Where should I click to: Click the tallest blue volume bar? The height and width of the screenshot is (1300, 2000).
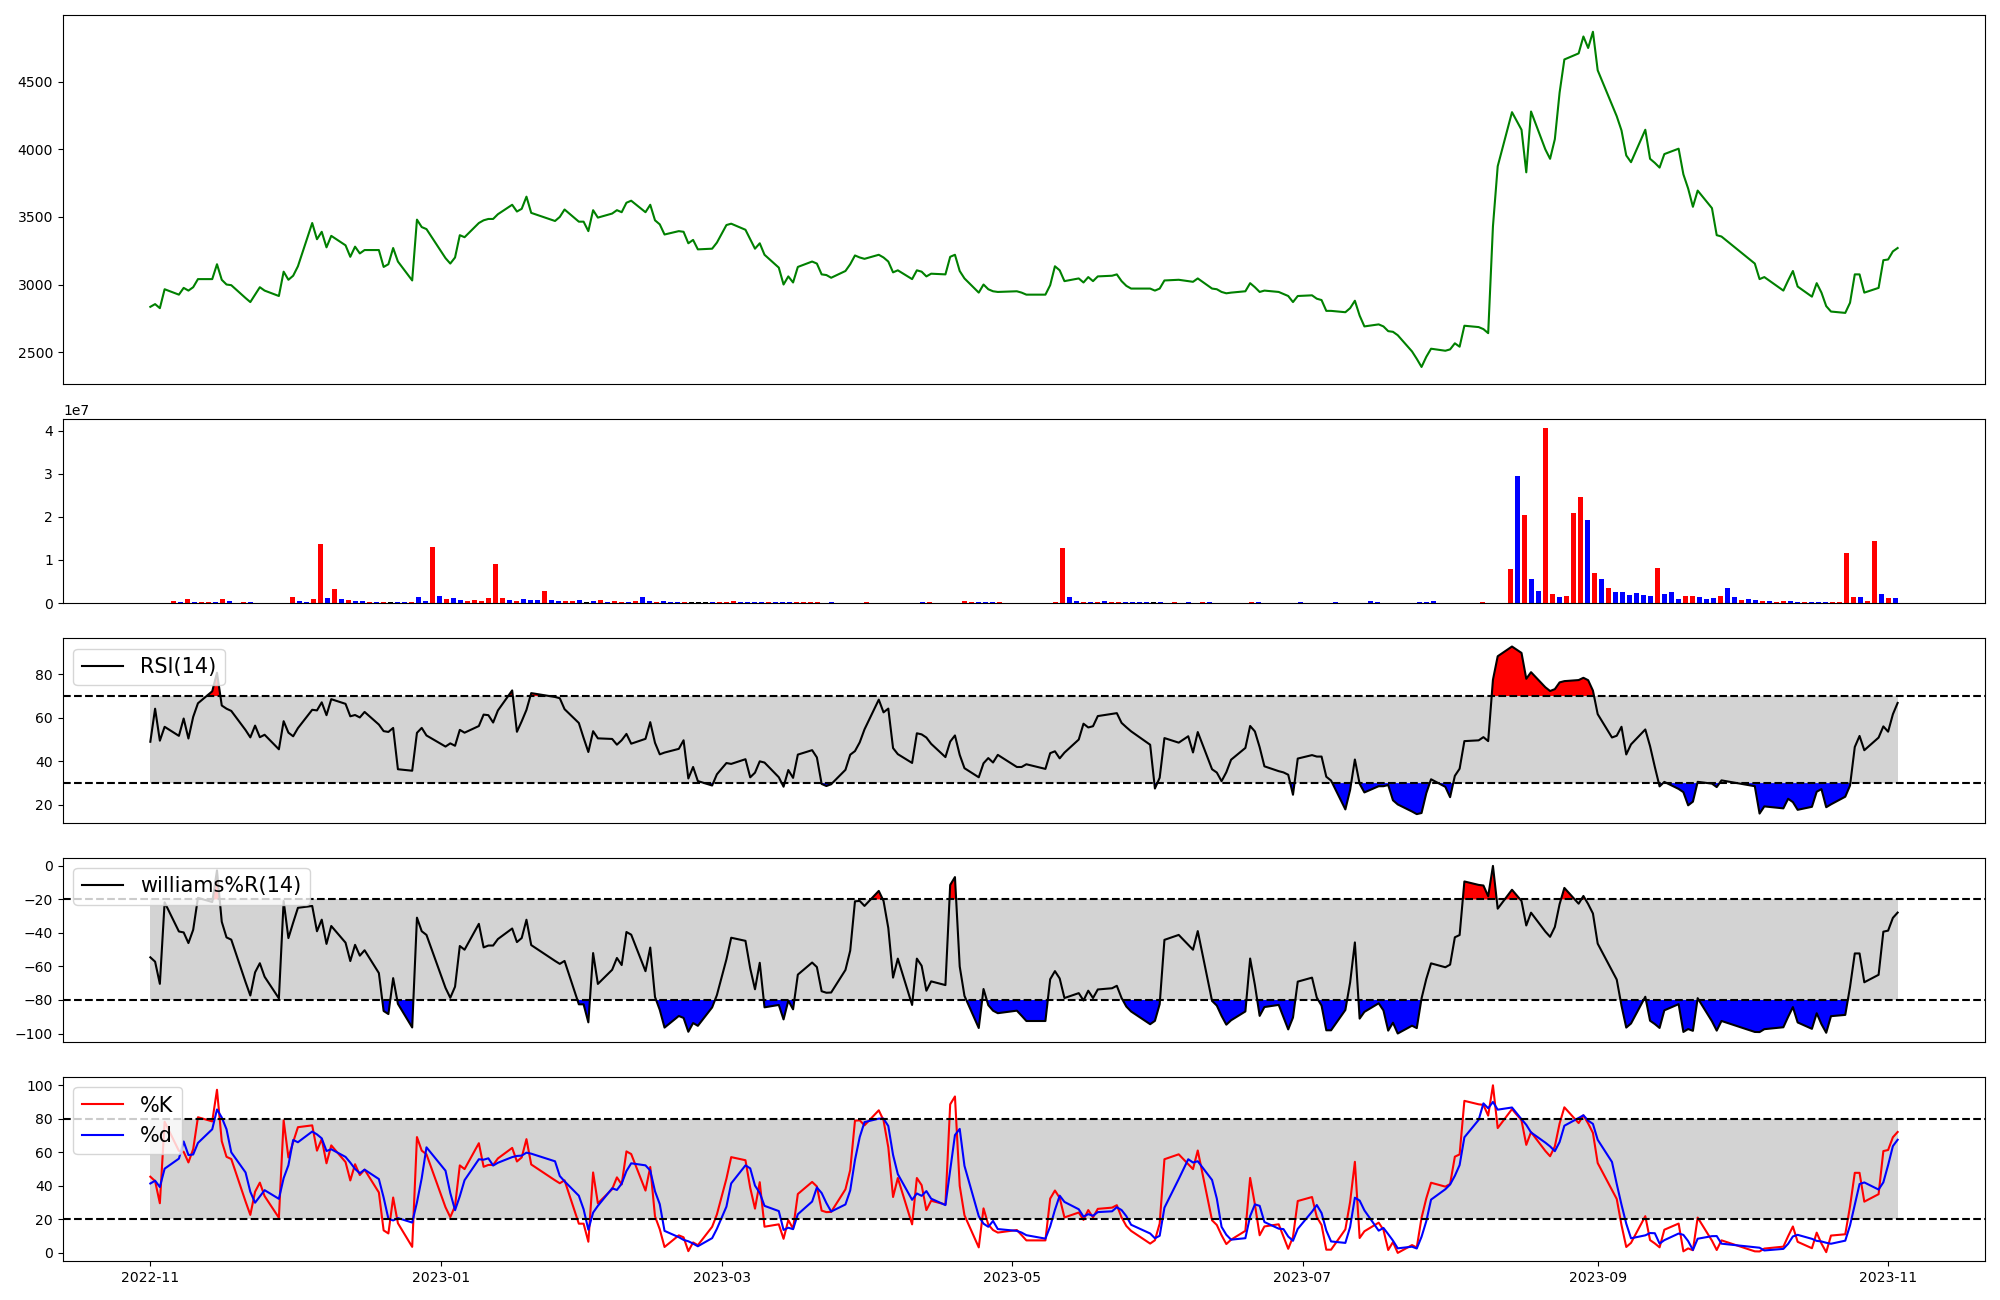(1517, 540)
